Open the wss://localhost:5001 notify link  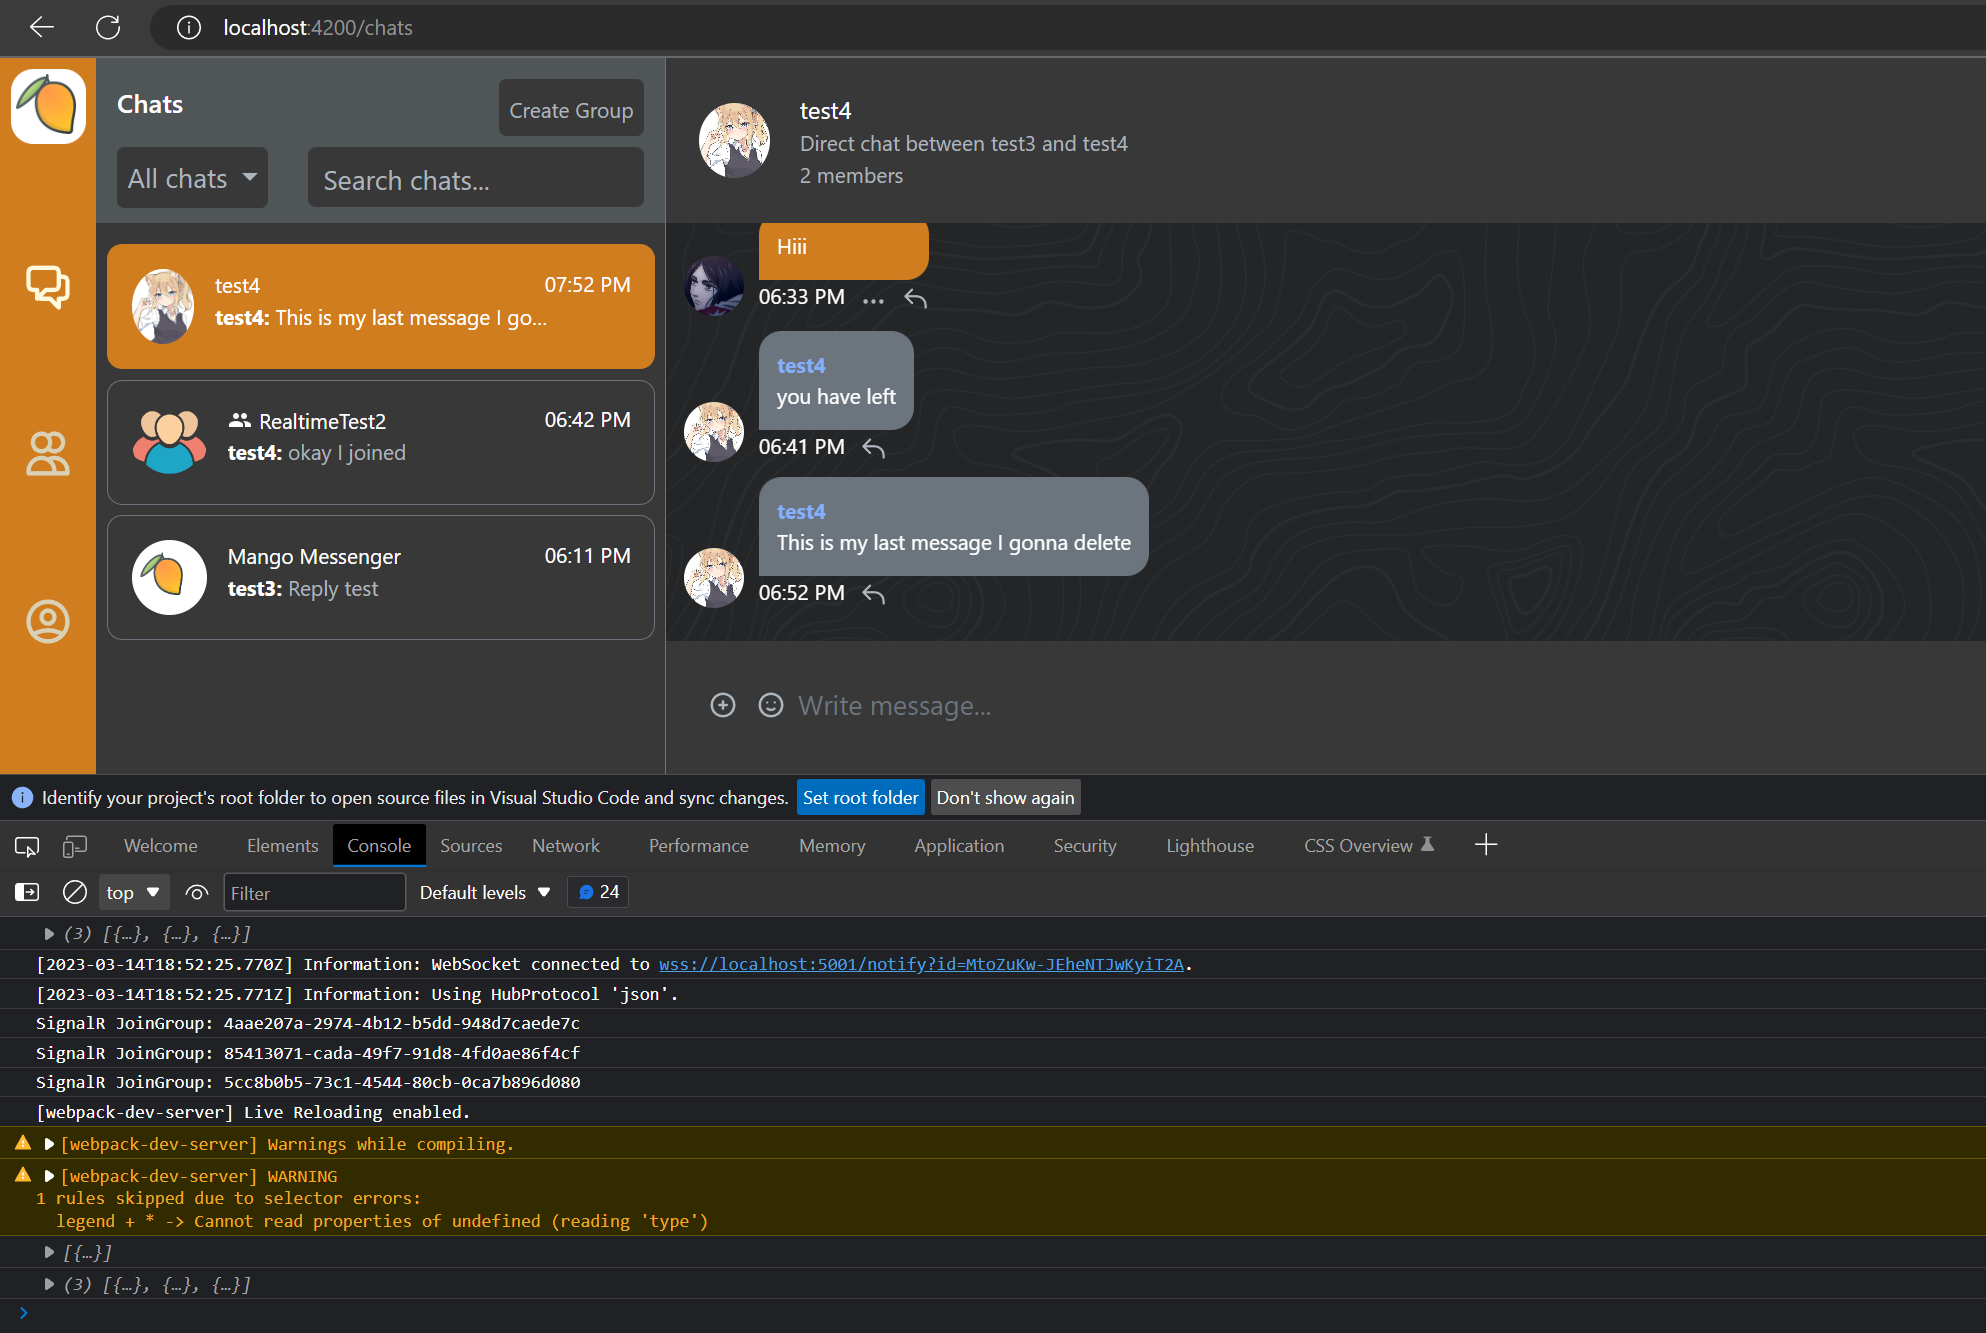pyautogui.click(x=920, y=964)
